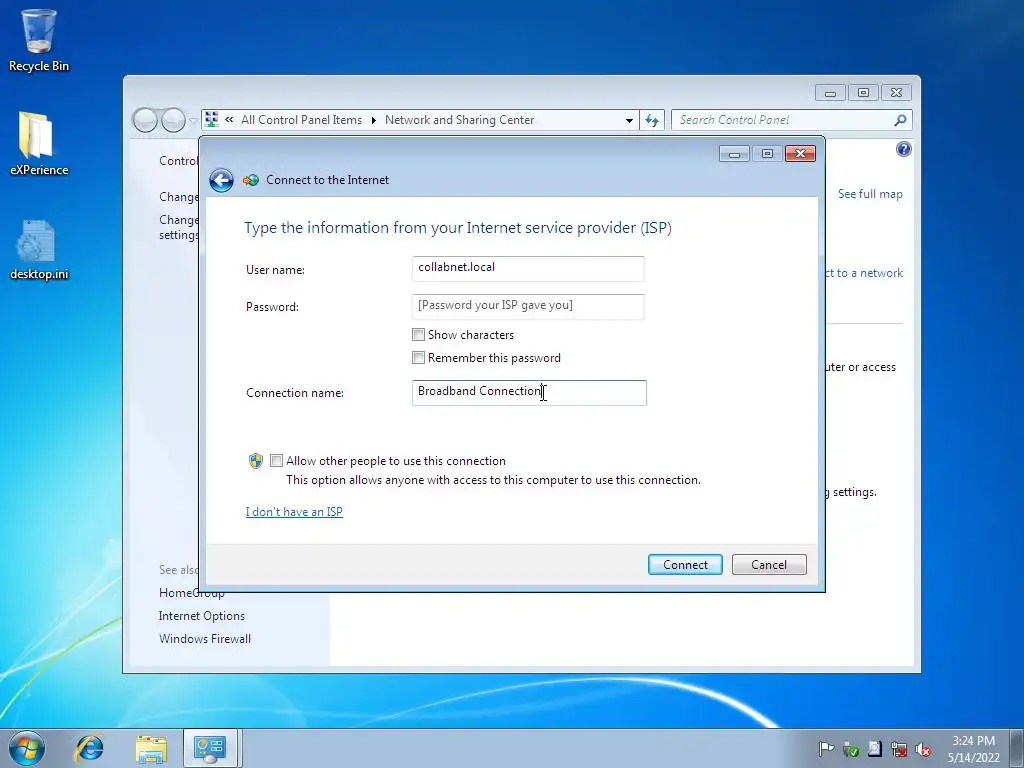Viewport: 1024px width, 768px height.
Task: Focus the Password field
Action: pyautogui.click(x=528, y=306)
